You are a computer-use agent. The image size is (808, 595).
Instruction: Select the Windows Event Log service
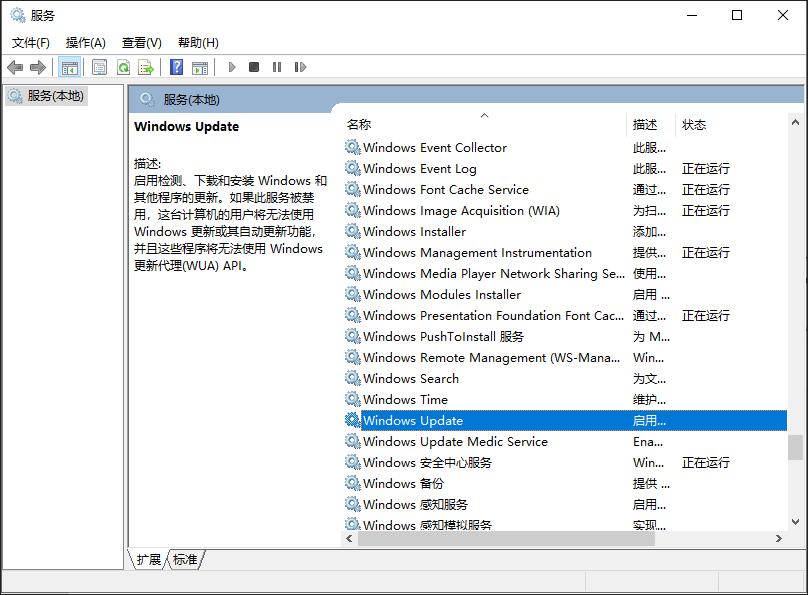[x=422, y=168]
